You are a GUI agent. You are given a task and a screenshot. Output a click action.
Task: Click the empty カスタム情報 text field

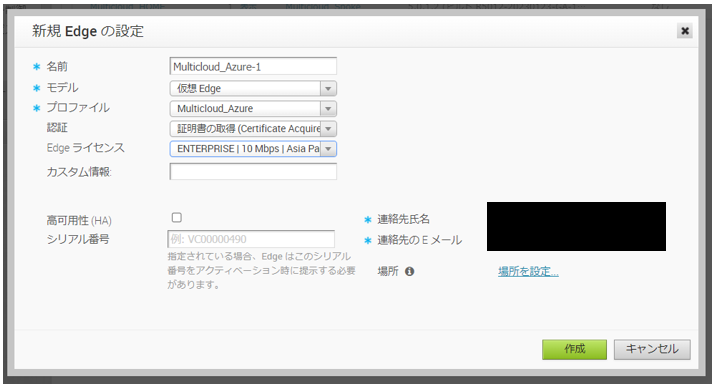click(253, 171)
